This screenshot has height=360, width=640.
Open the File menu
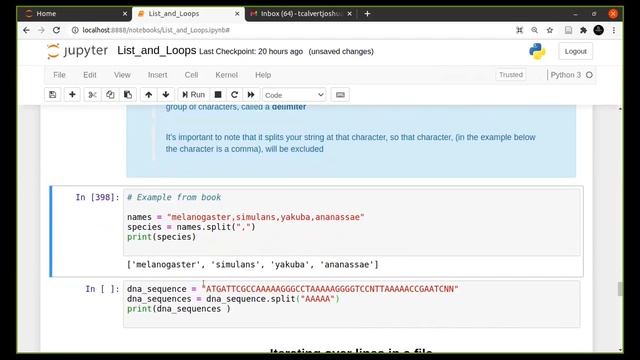click(59, 75)
